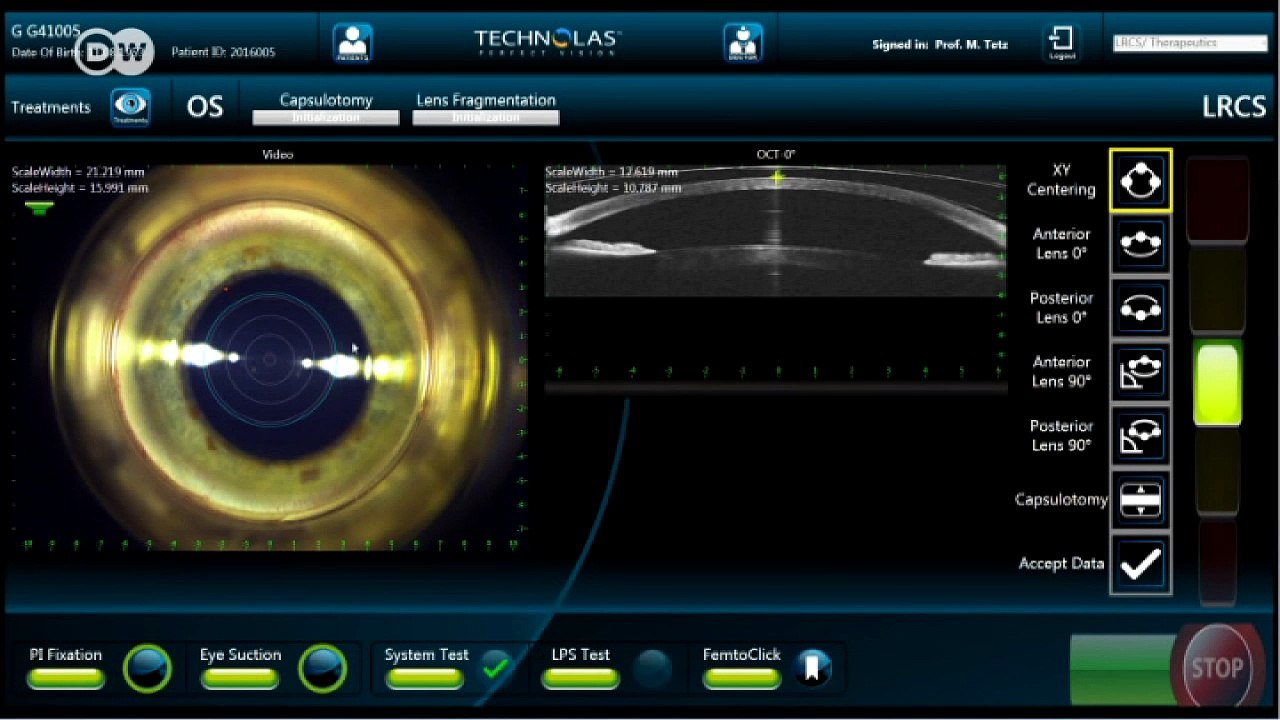
Task: Click the LRCS/ Therapeutics field
Action: pyautogui.click(x=1190, y=43)
